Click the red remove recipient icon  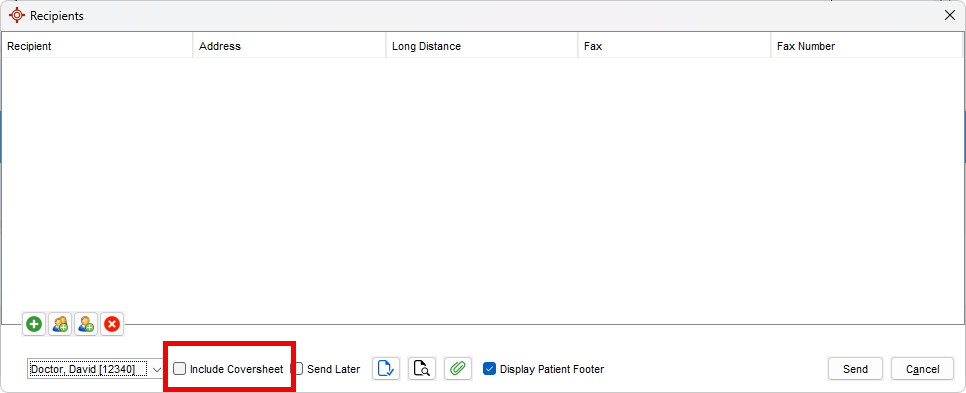point(112,324)
